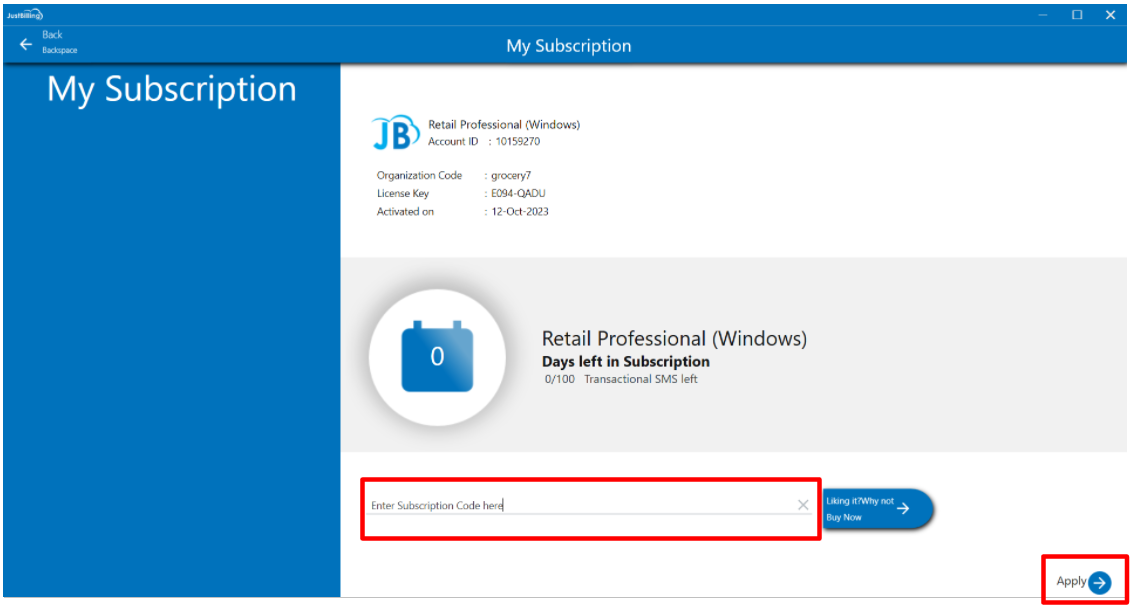1136x611 pixels.
Task: Minimize the JustBilling window
Action: point(1044,15)
